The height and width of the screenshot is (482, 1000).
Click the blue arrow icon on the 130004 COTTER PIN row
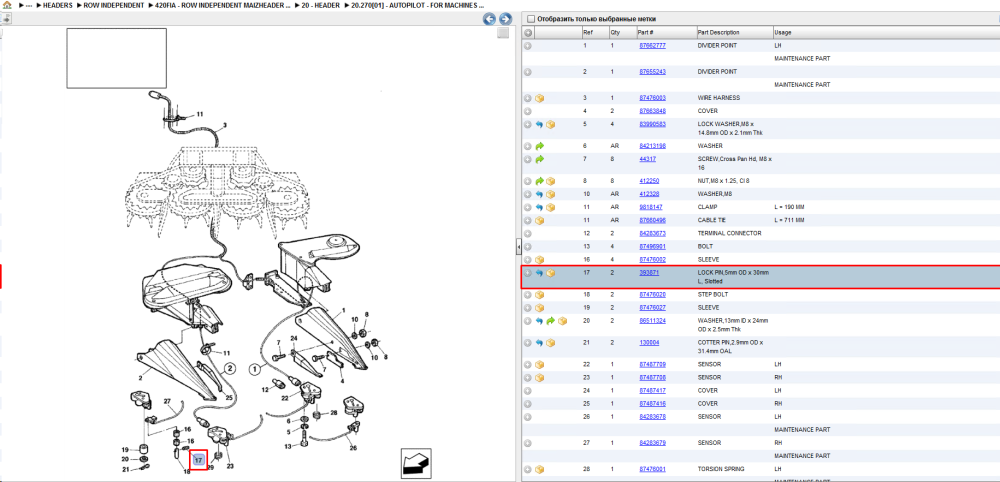coord(539,343)
